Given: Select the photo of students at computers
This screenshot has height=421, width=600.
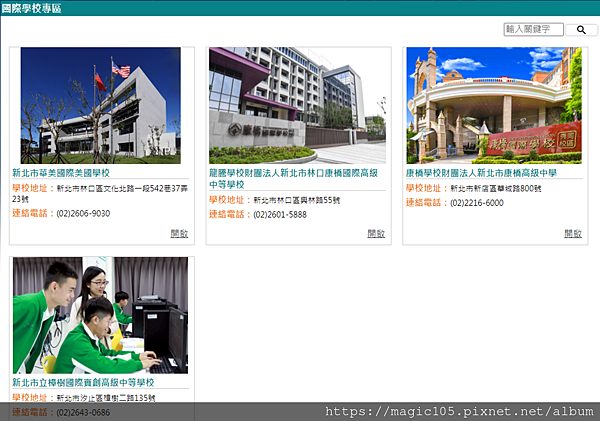Looking at the screenshot, I should [x=100, y=315].
